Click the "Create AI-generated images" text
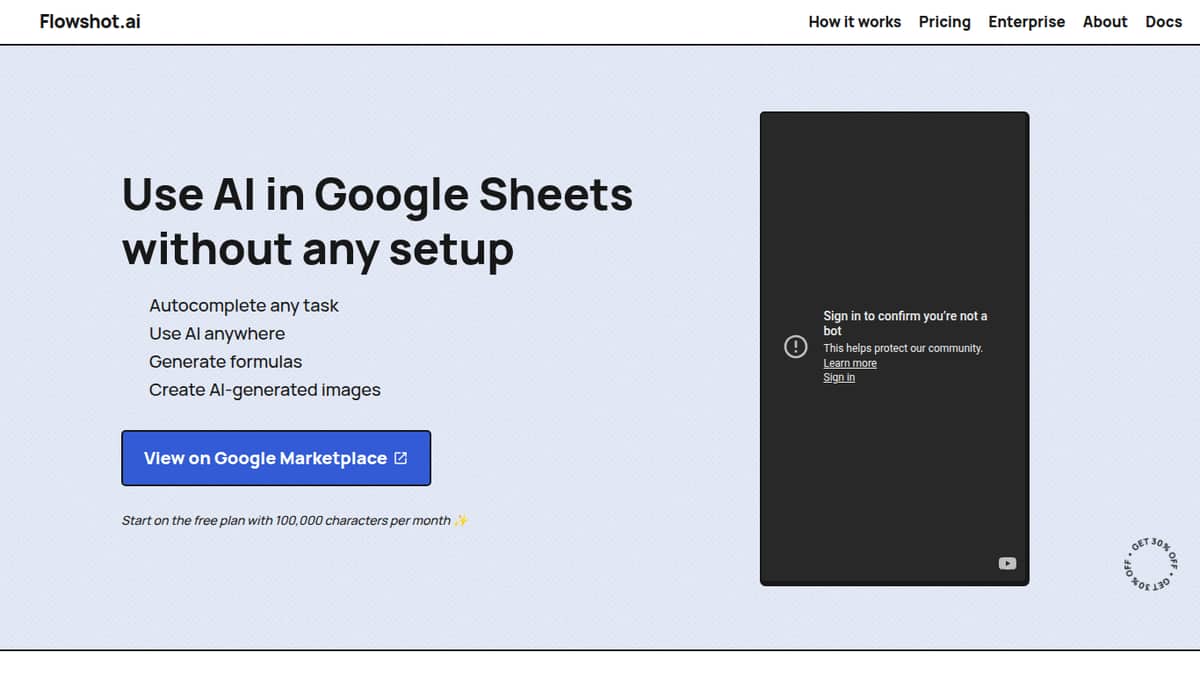This screenshot has height=674, width=1200. [265, 390]
